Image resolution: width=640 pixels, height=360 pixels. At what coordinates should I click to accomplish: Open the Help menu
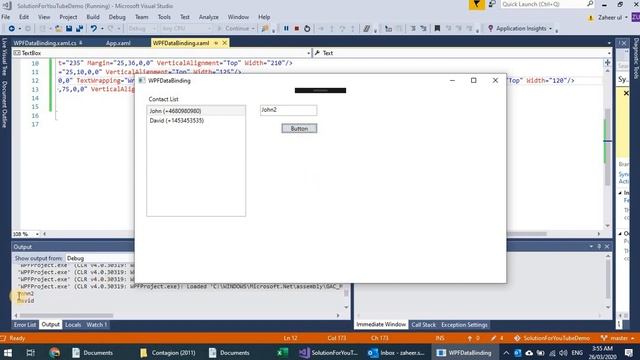(264, 17)
